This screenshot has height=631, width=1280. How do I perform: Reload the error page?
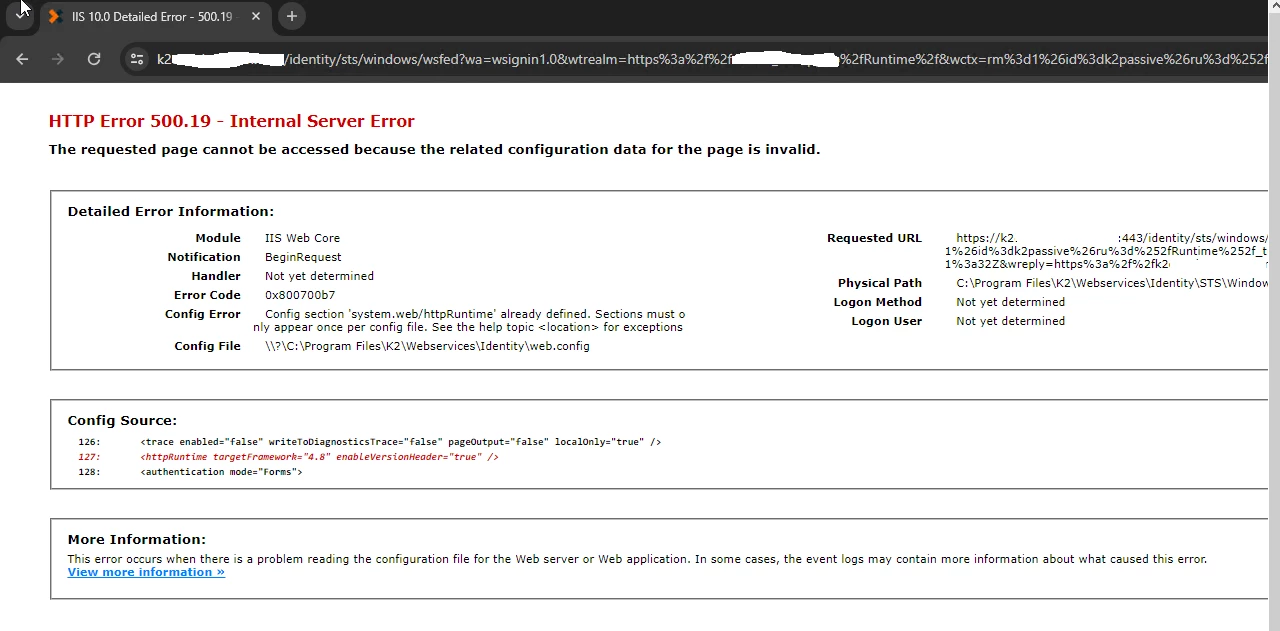(94, 59)
